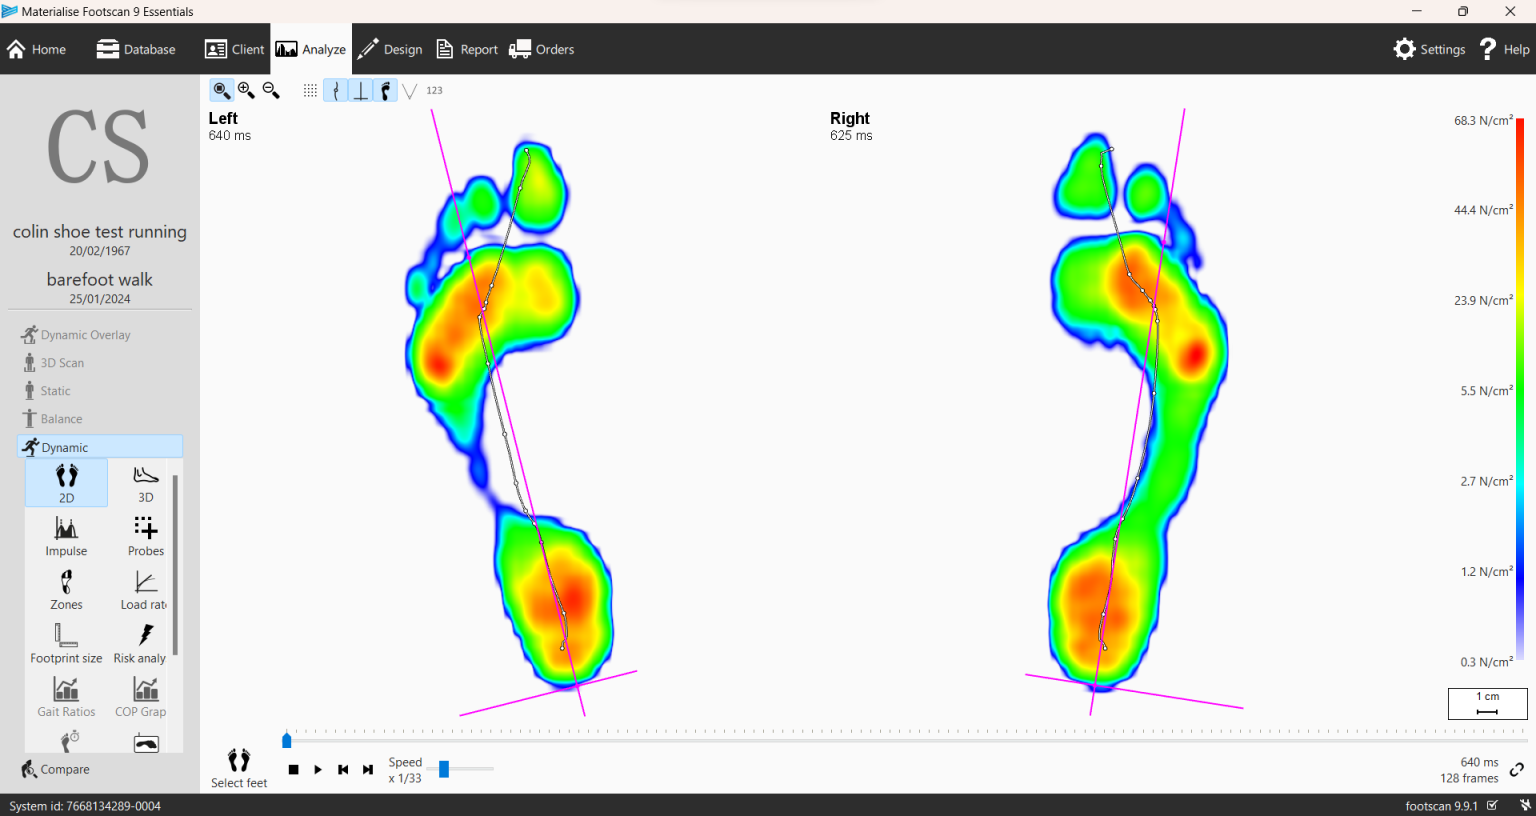Switch to the Client tab
This screenshot has width=1536, height=816.
point(235,49)
